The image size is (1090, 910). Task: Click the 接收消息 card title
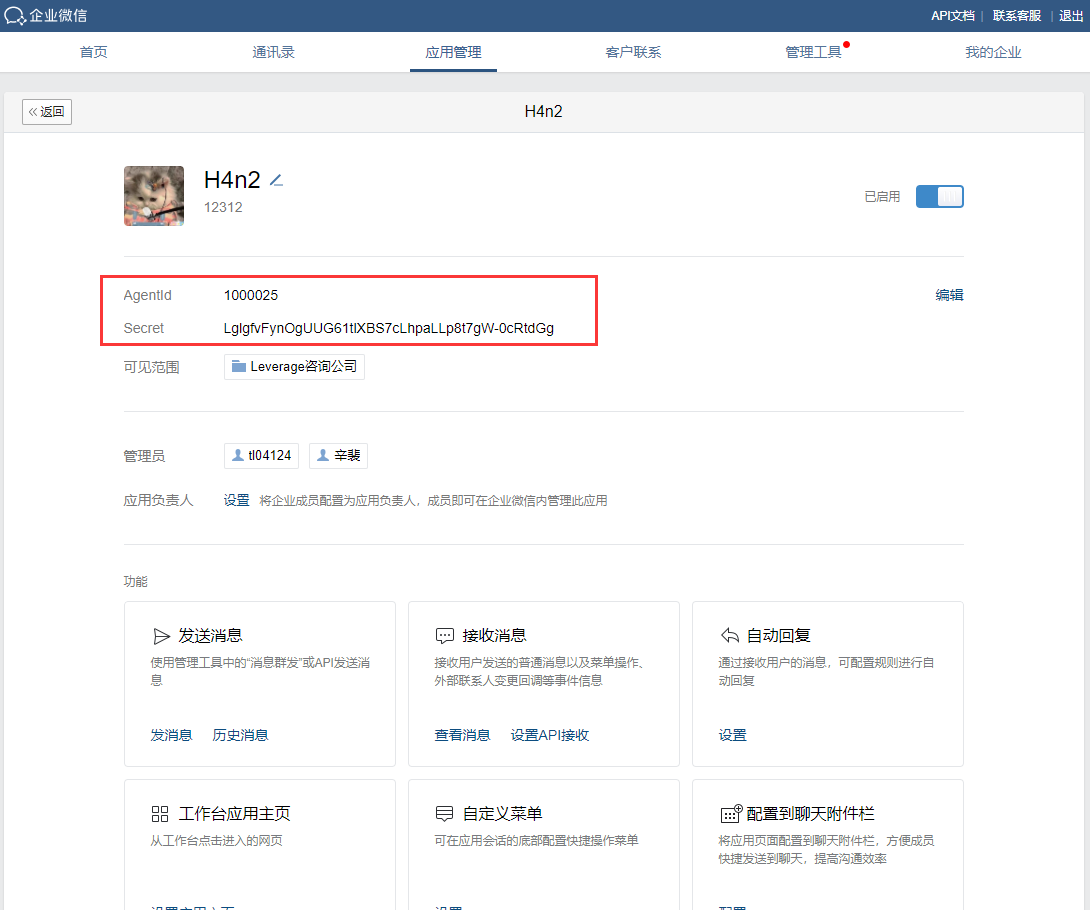click(x=494, y=636)
